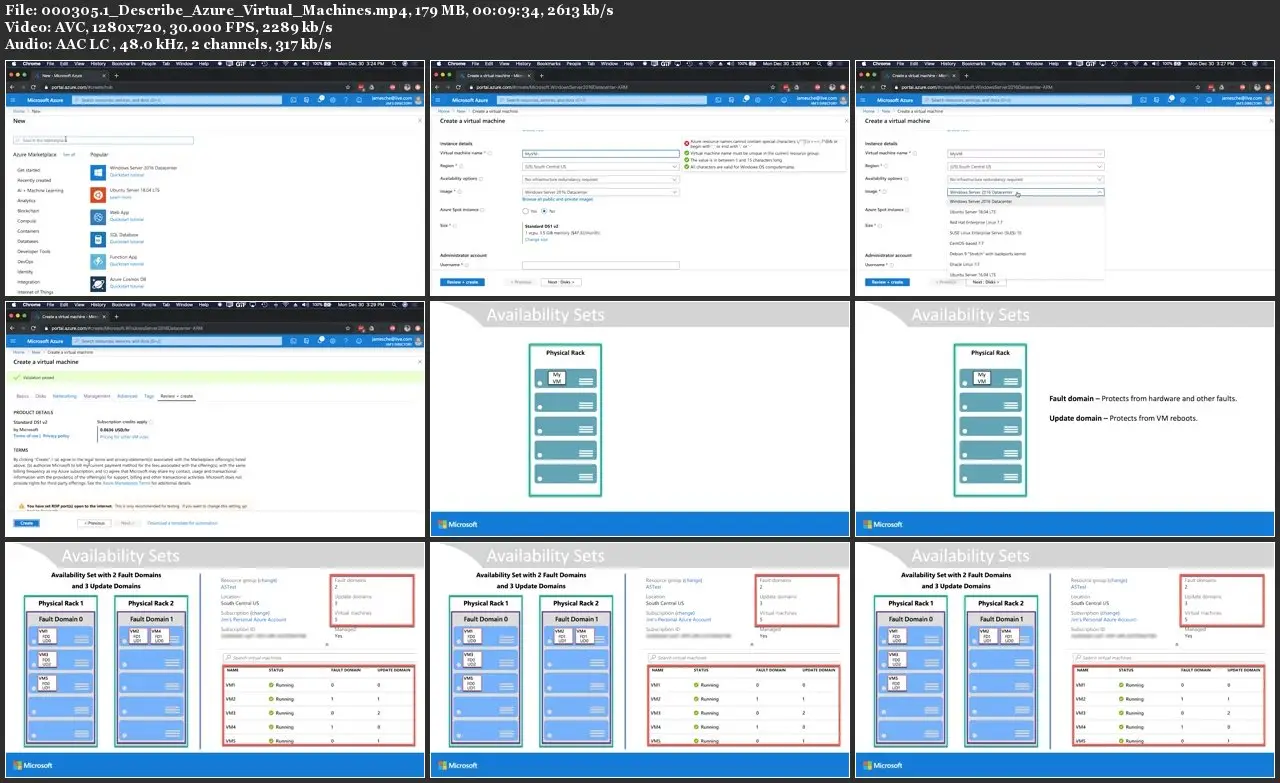Open Availability options dropdown in open-image-list frame
The height and width of the screenshot is (783, 1280).
[x=1025, y=179]
